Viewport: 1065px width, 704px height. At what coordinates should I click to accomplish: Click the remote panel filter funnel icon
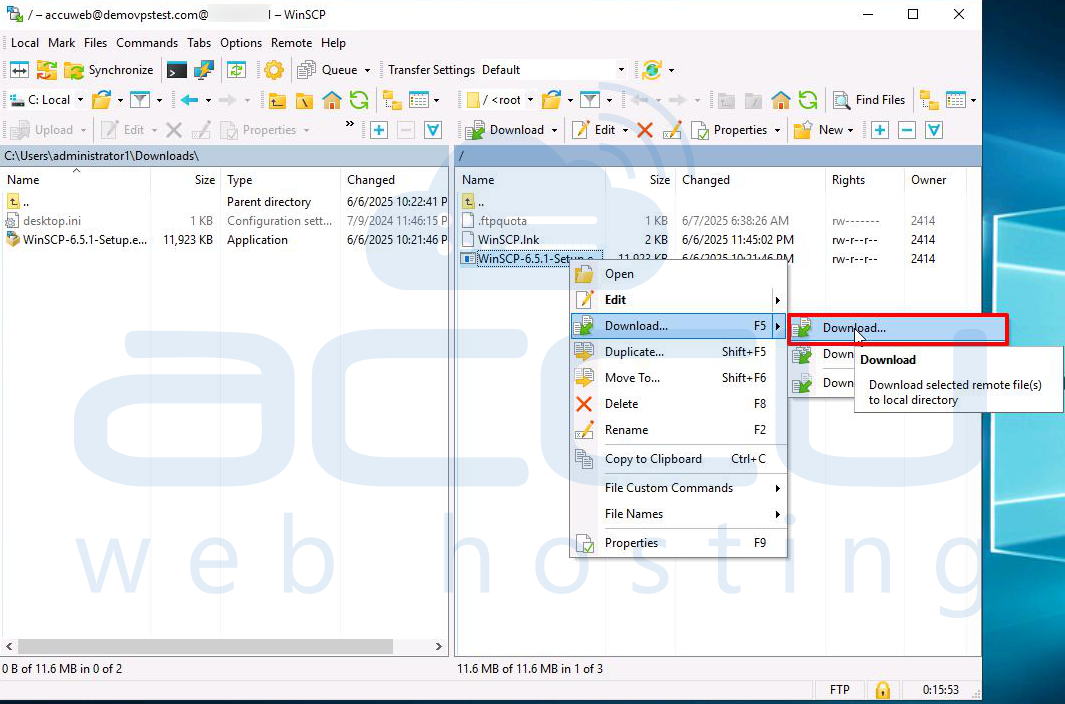click(590, 100)
